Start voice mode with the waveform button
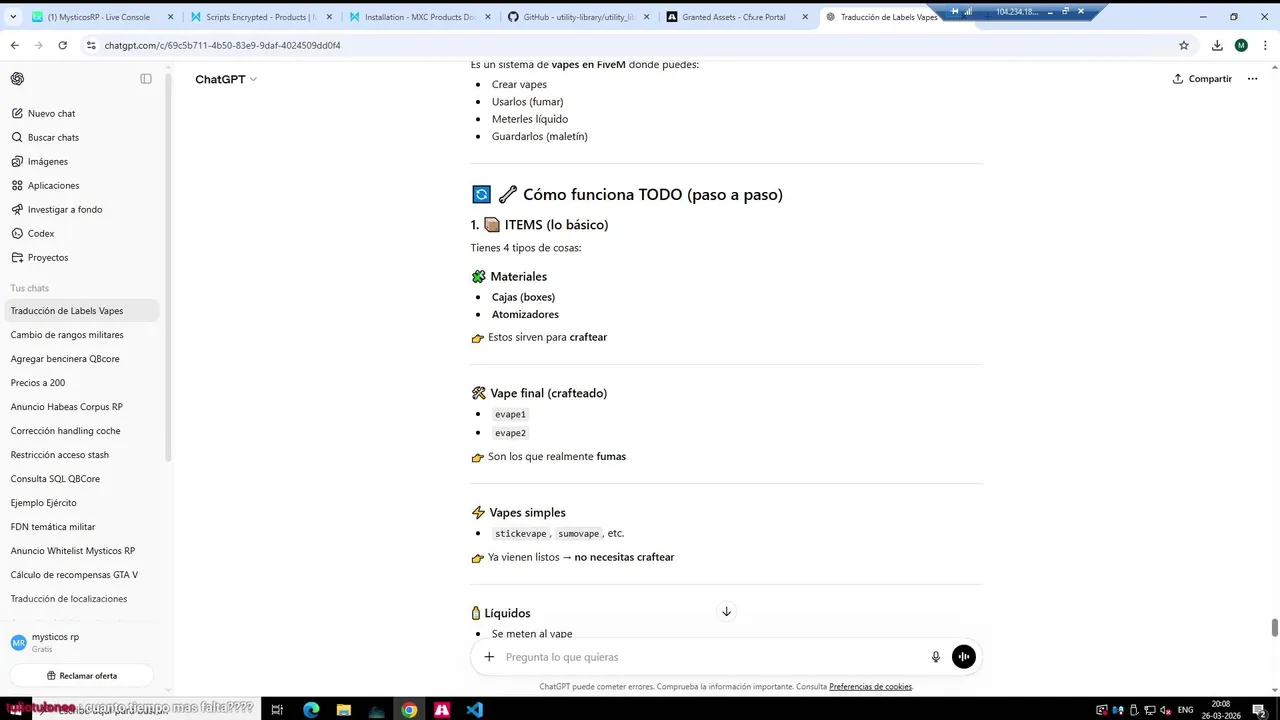This screenshot has height=720, width=1280. (963, 657)
